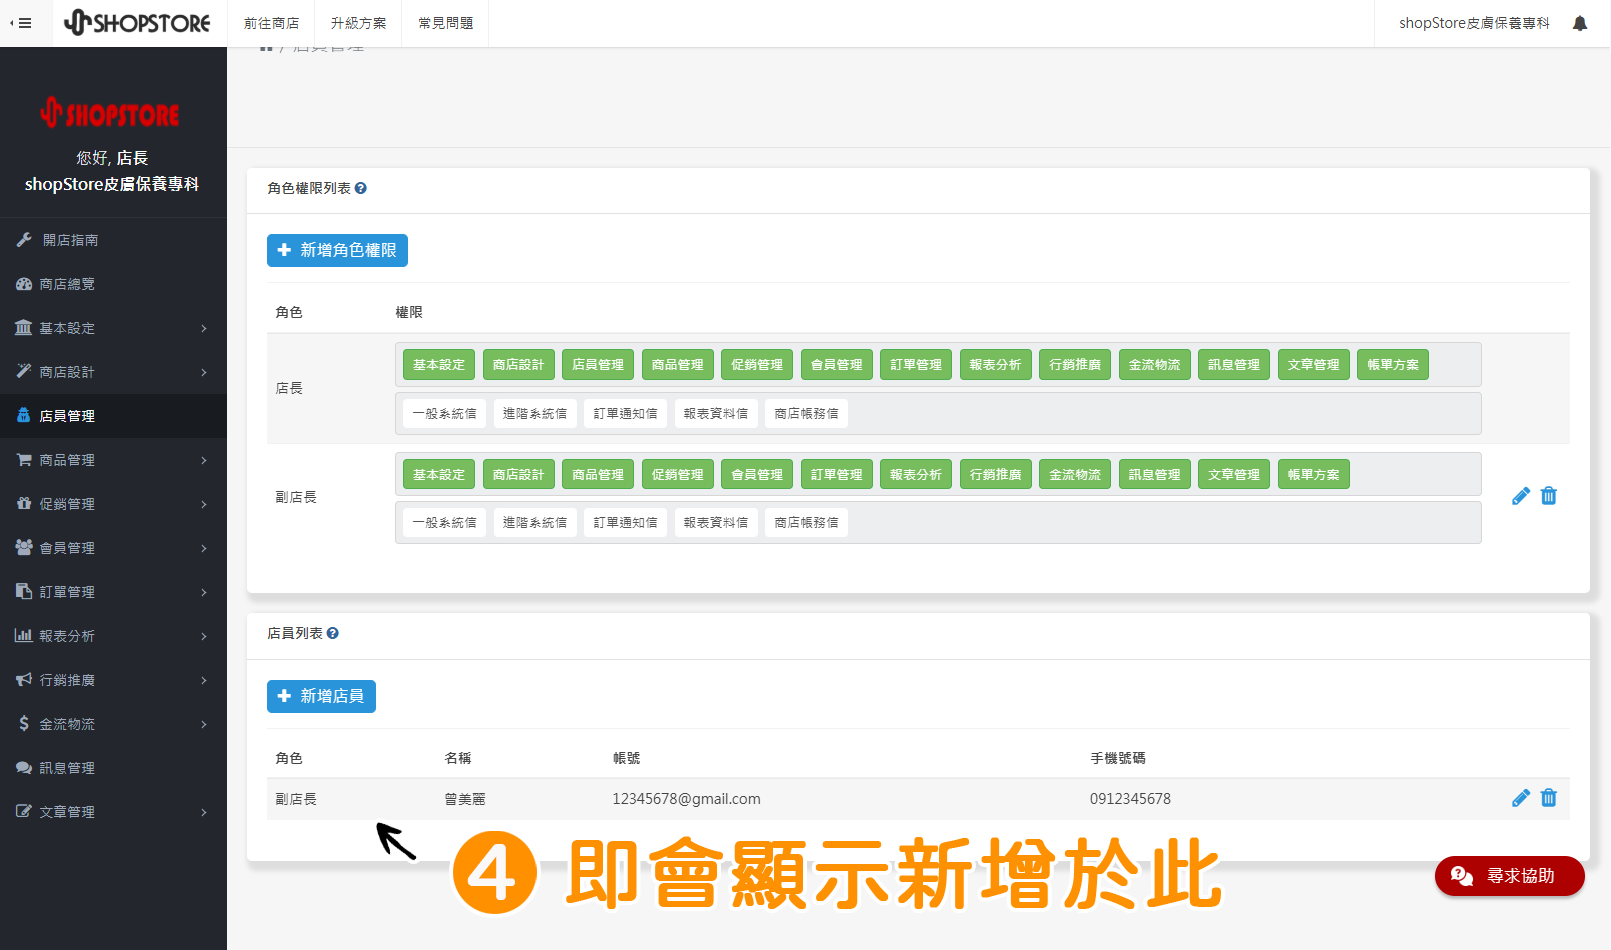Click 副店長 row's 帳單方案 permission tag

click(x=1313, y=475)
